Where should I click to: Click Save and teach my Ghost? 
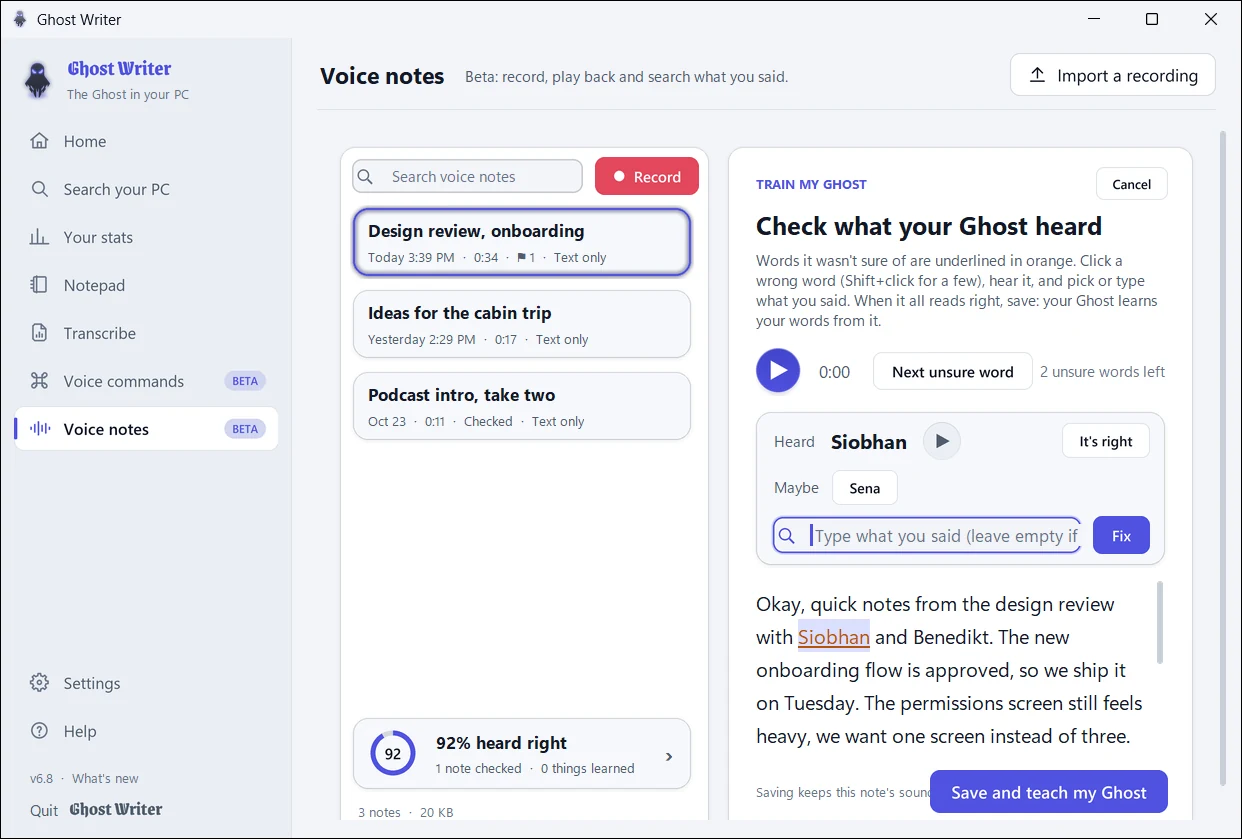(1048, 792)
